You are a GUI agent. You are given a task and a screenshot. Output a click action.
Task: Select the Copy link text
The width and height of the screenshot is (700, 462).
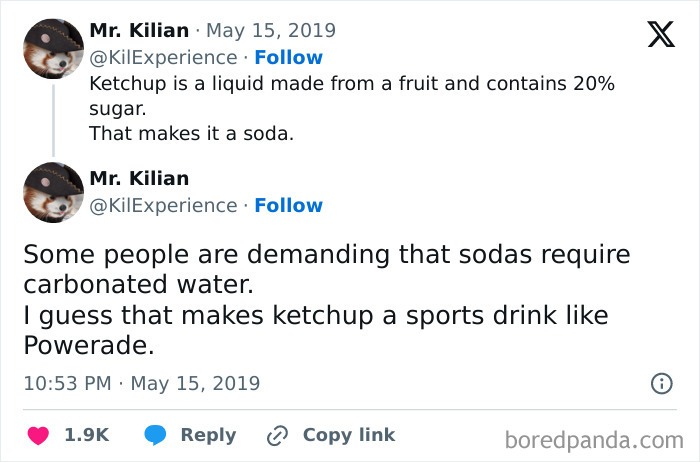point(349,435)
